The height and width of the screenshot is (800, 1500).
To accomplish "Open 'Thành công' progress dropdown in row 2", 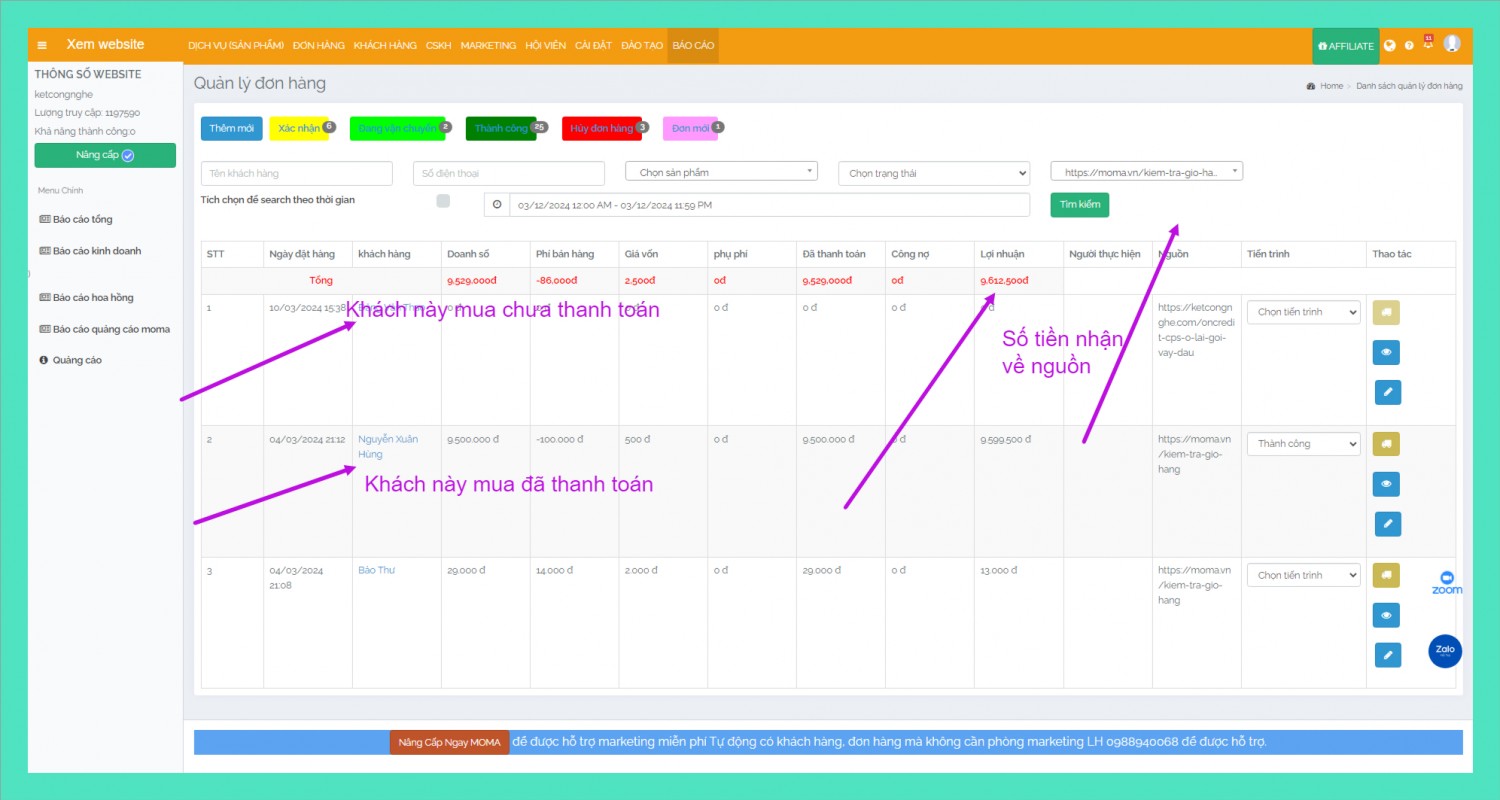I will point(1303,444).
